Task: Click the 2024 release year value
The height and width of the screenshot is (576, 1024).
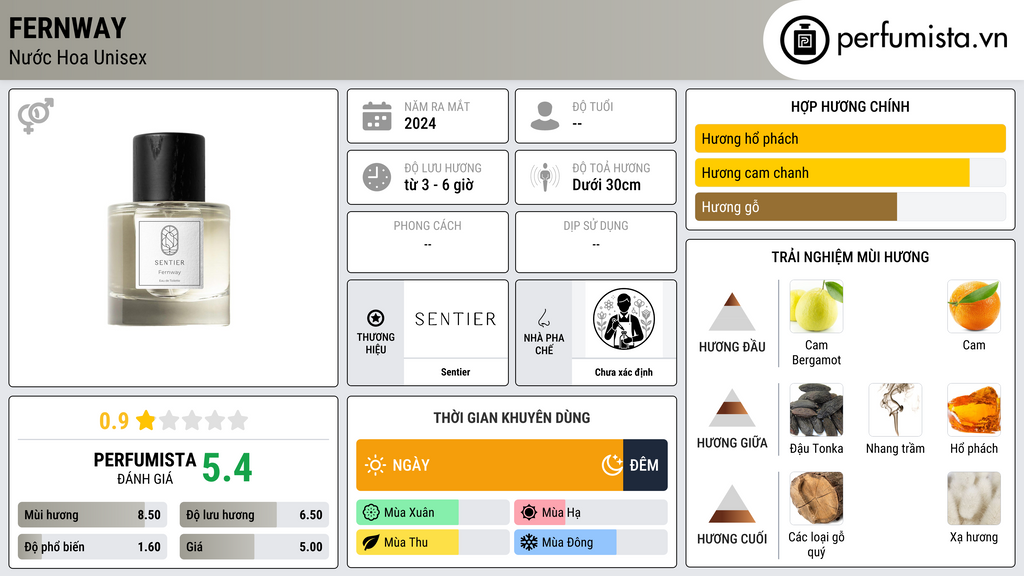Action: click(x=420, y=123)
